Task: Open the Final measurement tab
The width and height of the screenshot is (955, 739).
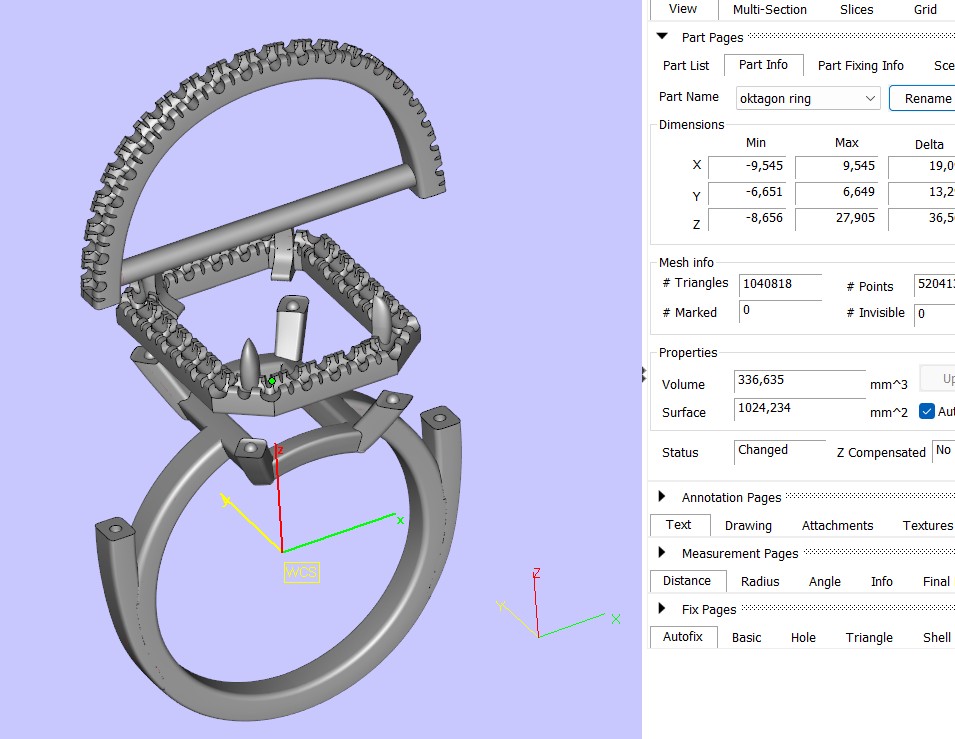Action: tap(936, 582)
